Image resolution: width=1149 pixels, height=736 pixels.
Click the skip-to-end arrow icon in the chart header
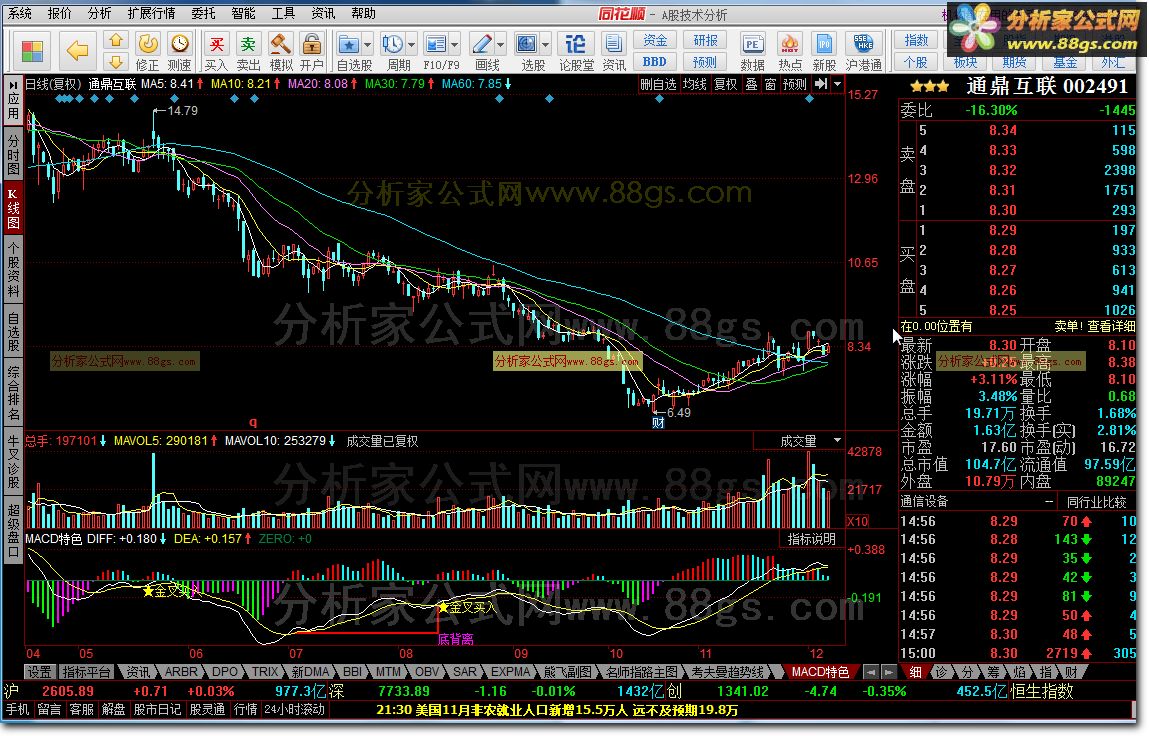821,84
